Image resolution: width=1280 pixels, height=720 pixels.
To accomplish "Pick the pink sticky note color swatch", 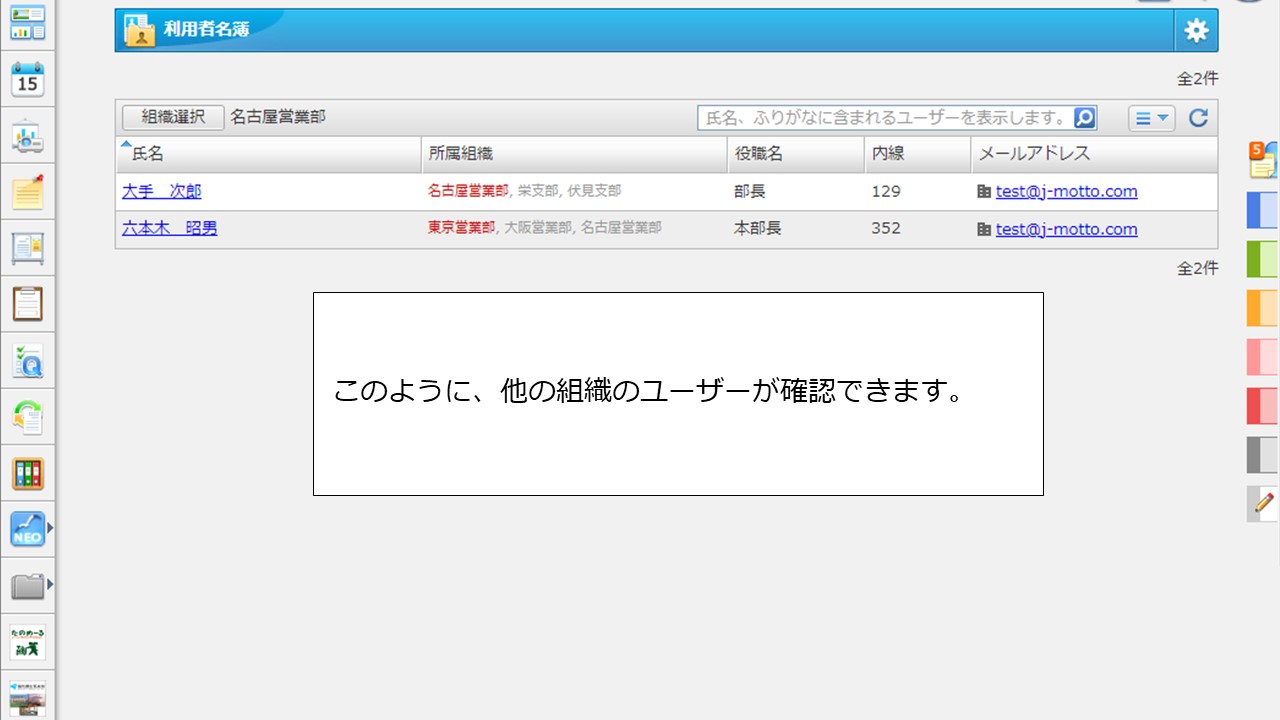I will tap(1263, 357).
